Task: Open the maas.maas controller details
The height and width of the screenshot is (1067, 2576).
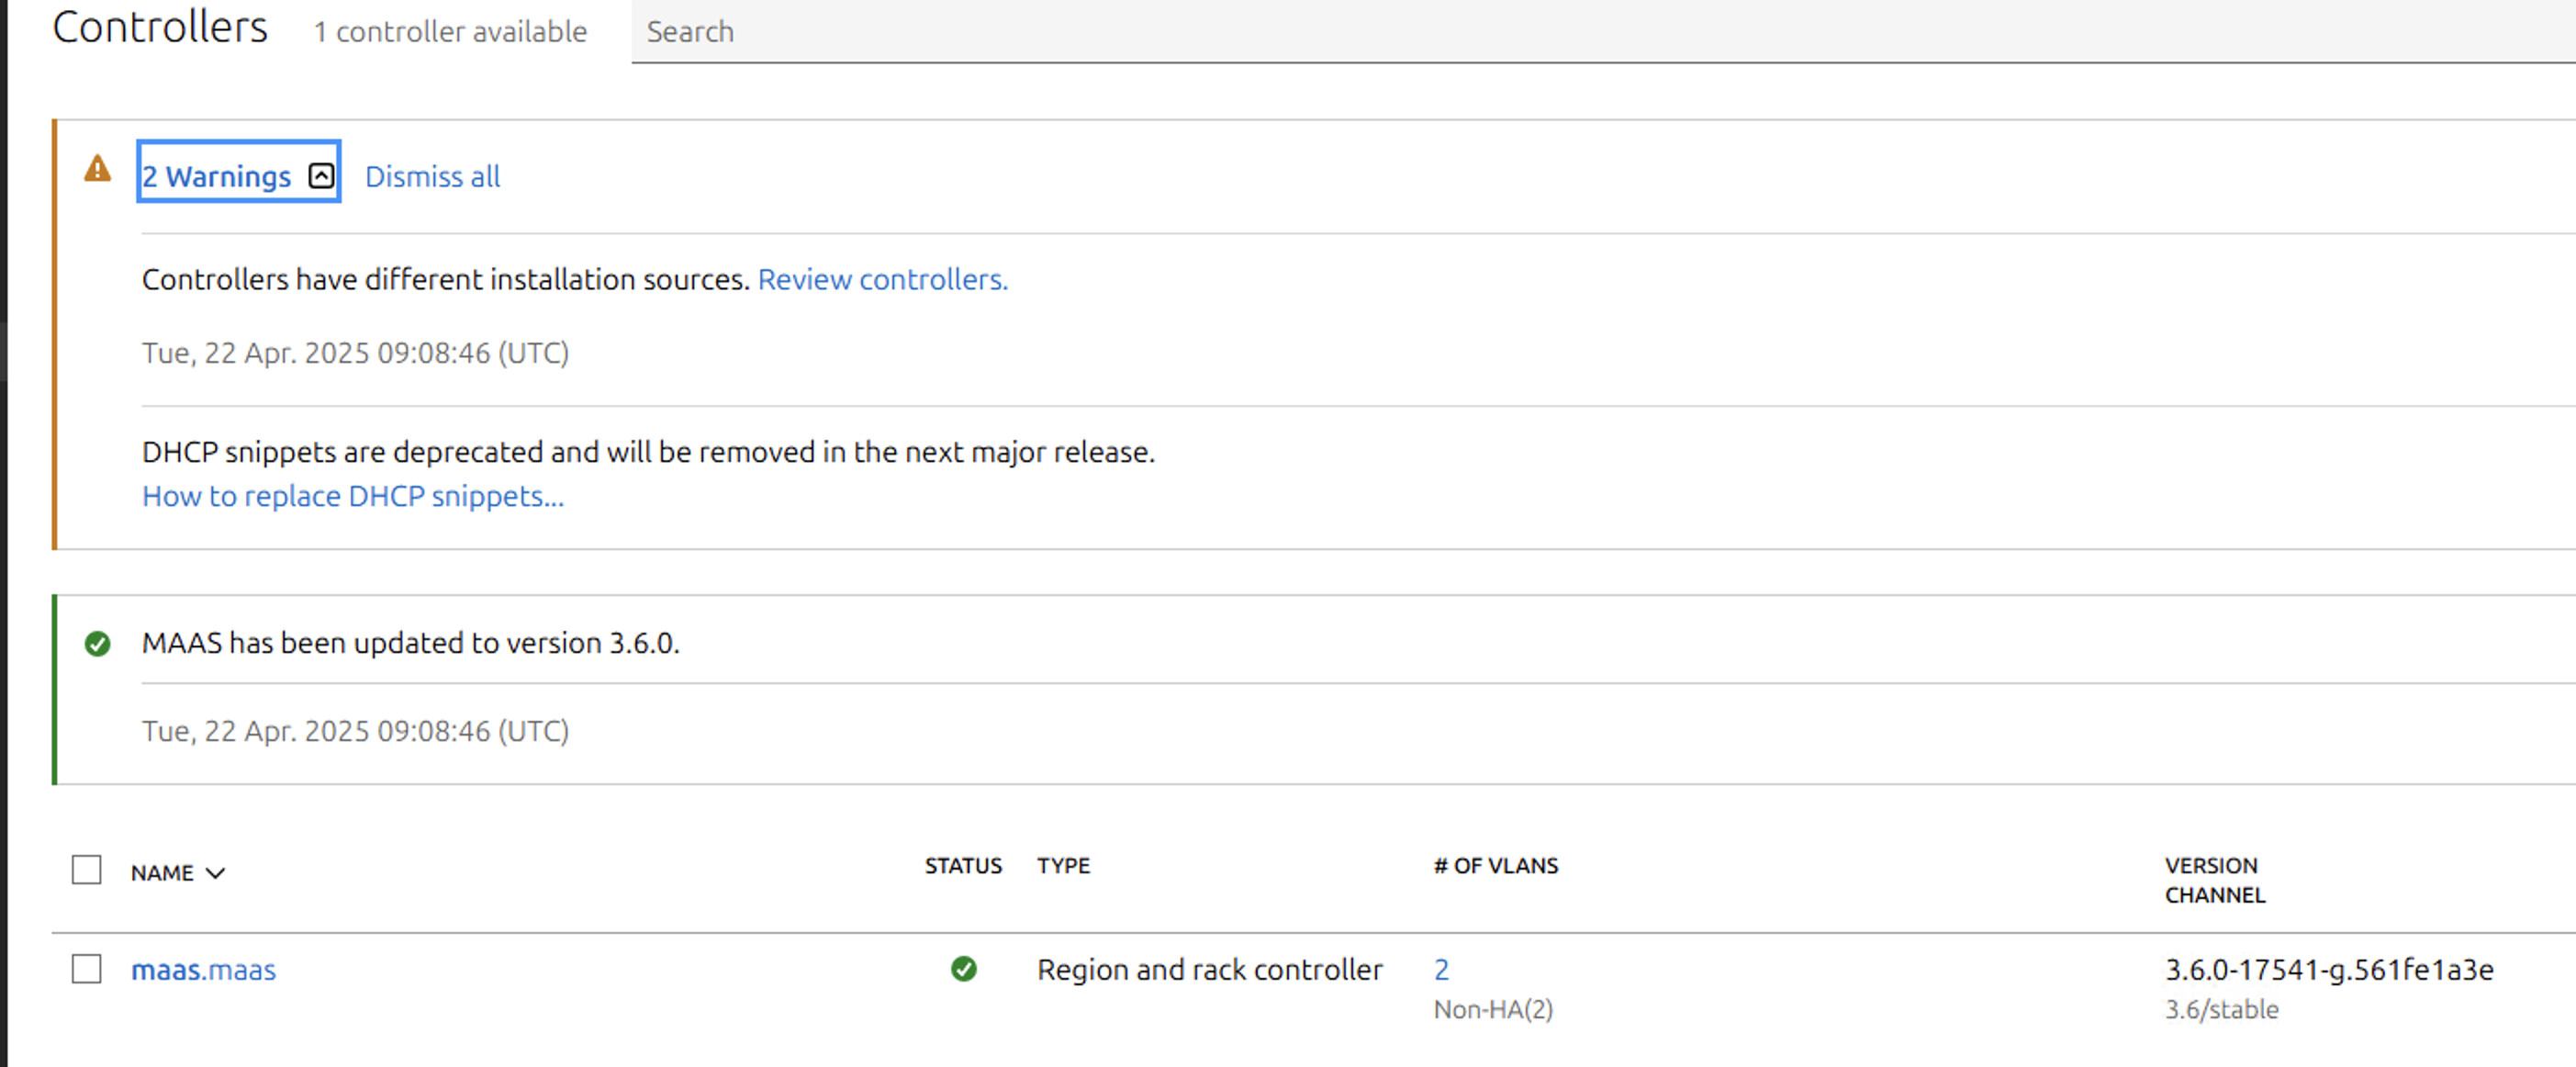Action: click(x=203, y=969)
